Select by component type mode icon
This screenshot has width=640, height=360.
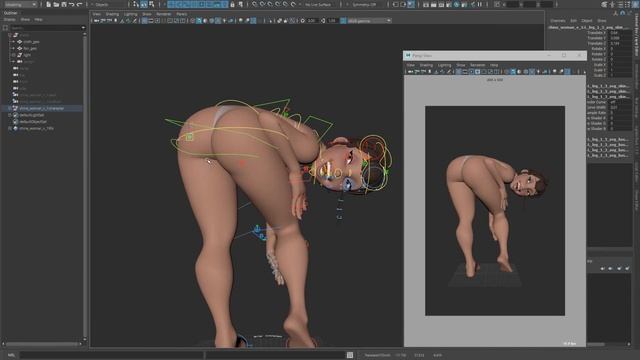click(152, 4)
